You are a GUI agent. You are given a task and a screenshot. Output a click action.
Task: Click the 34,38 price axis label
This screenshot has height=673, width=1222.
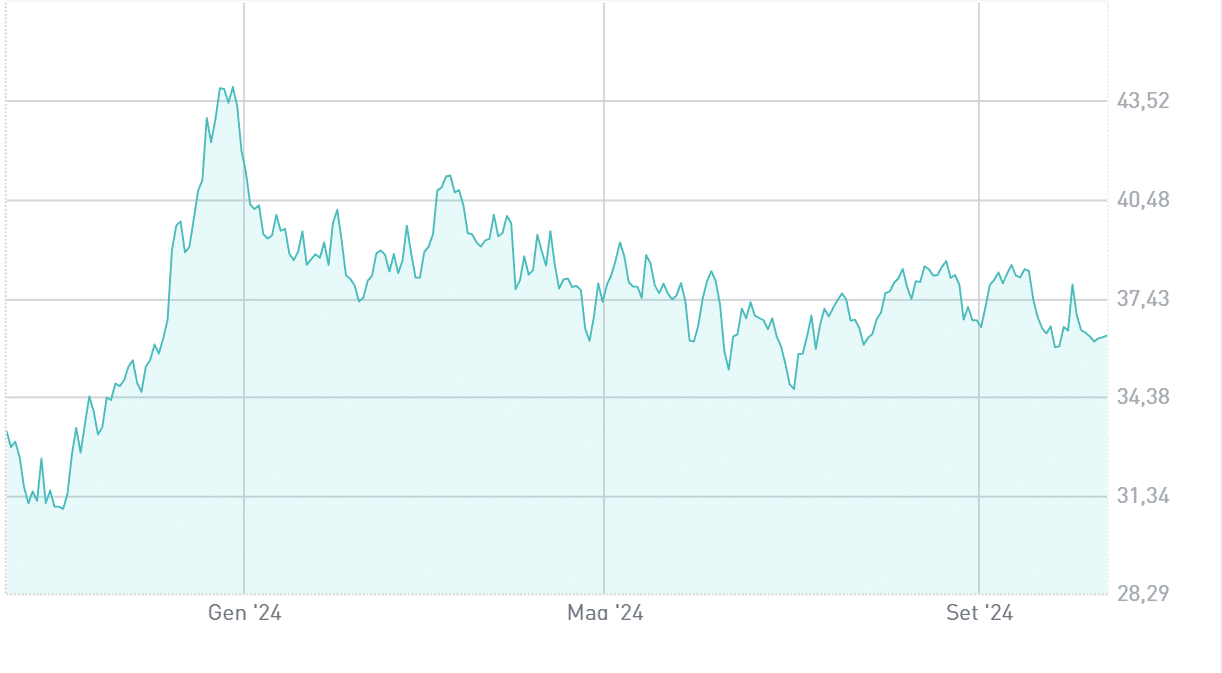tap(1141, 398)
